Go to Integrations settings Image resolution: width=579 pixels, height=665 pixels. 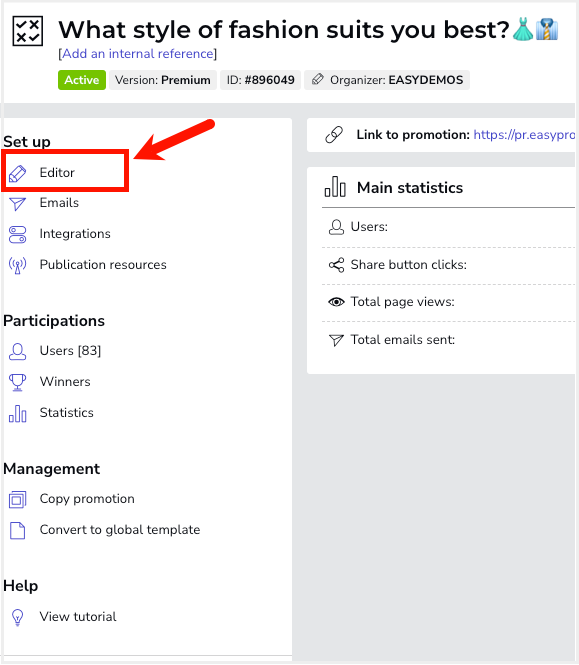coord(75,234)
